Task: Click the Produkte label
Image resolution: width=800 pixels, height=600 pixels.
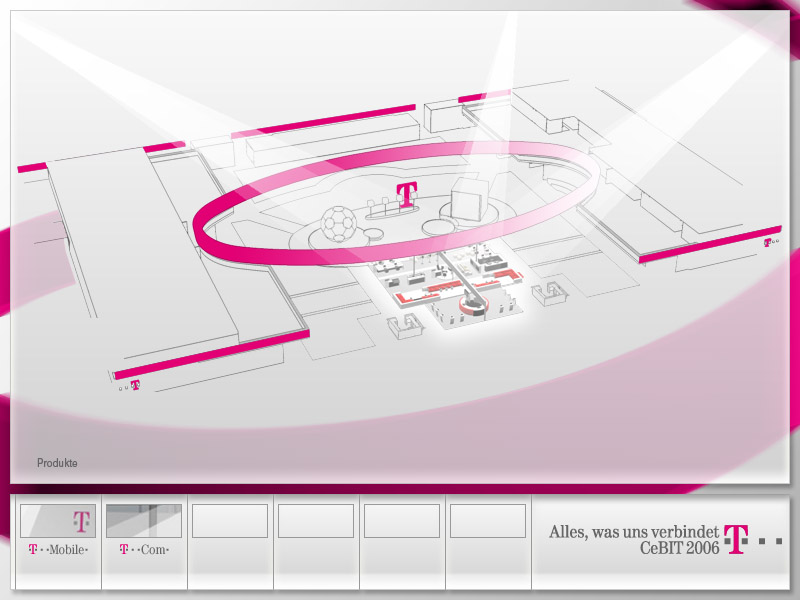Action: click(57, 463)
